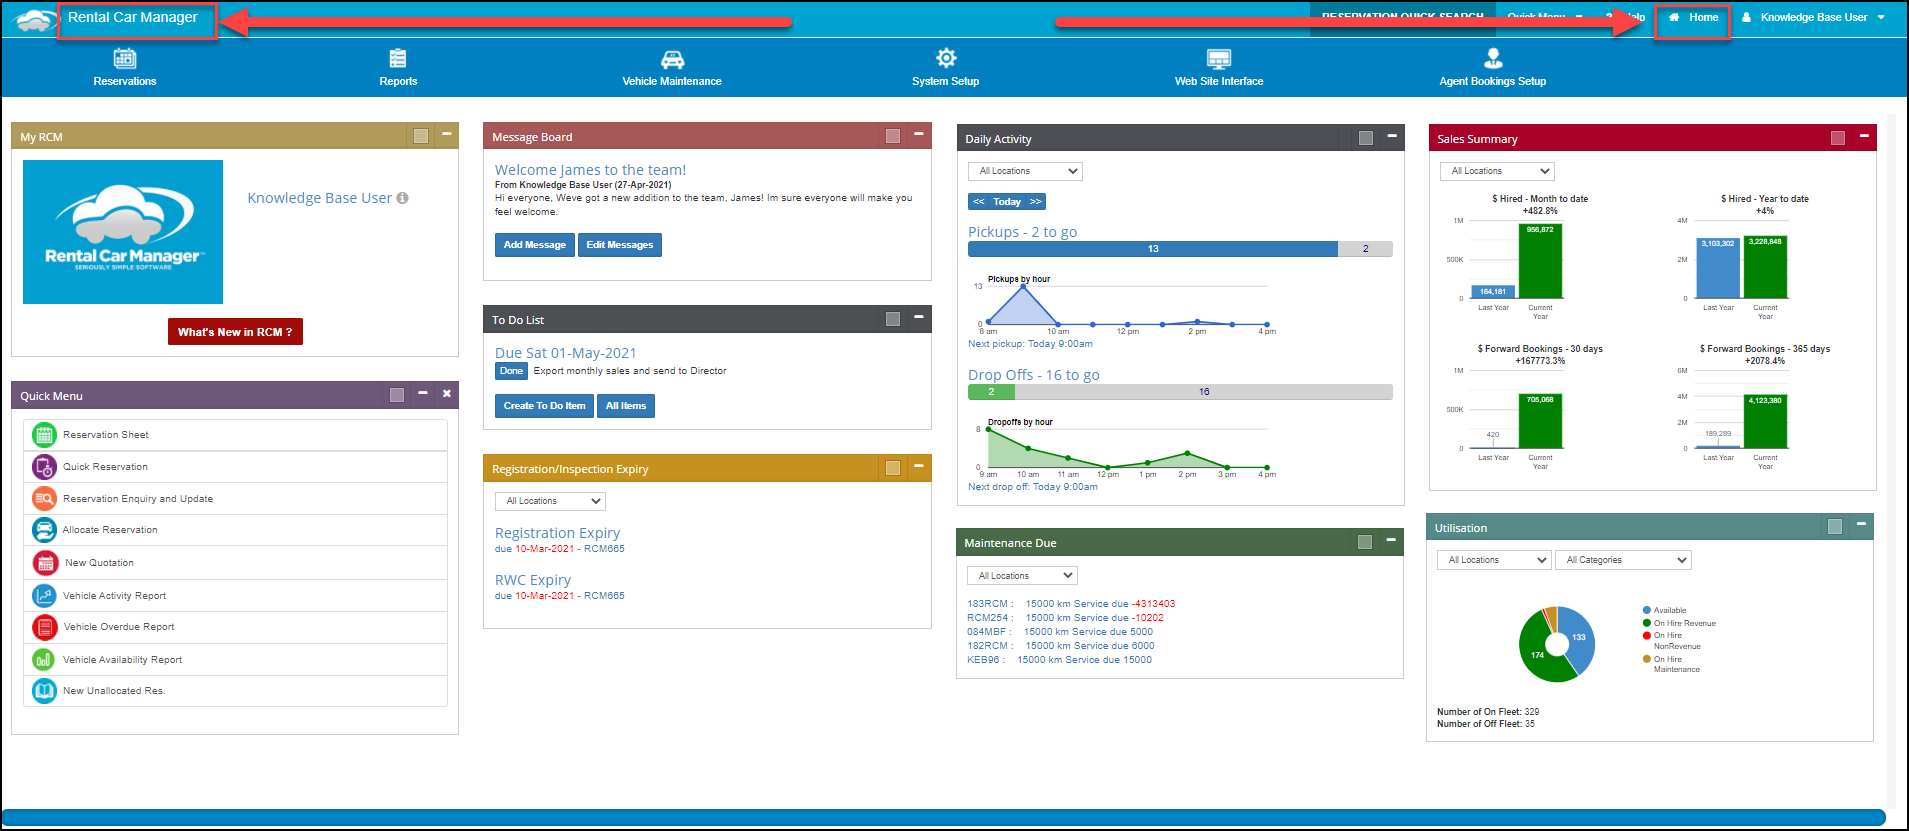Toggle the Utilisation panel square box
Image resolution: width=1909 pixels, height=831 pixels.
coord(1835,527)
